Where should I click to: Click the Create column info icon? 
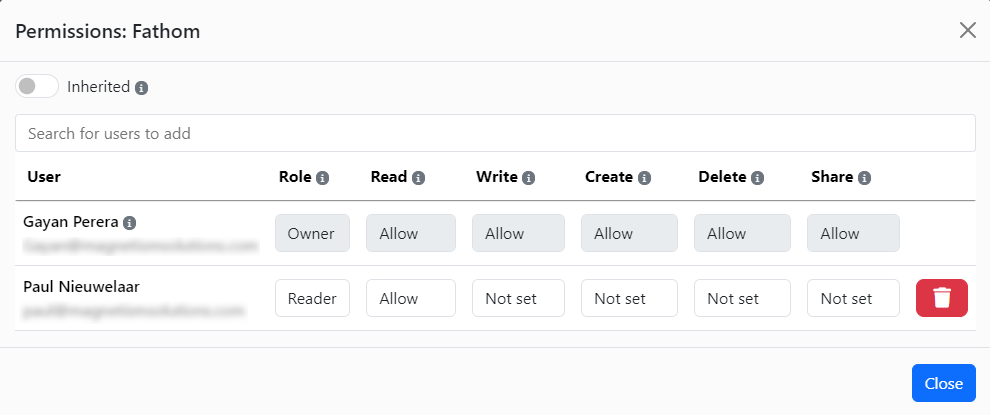(644, 178)
